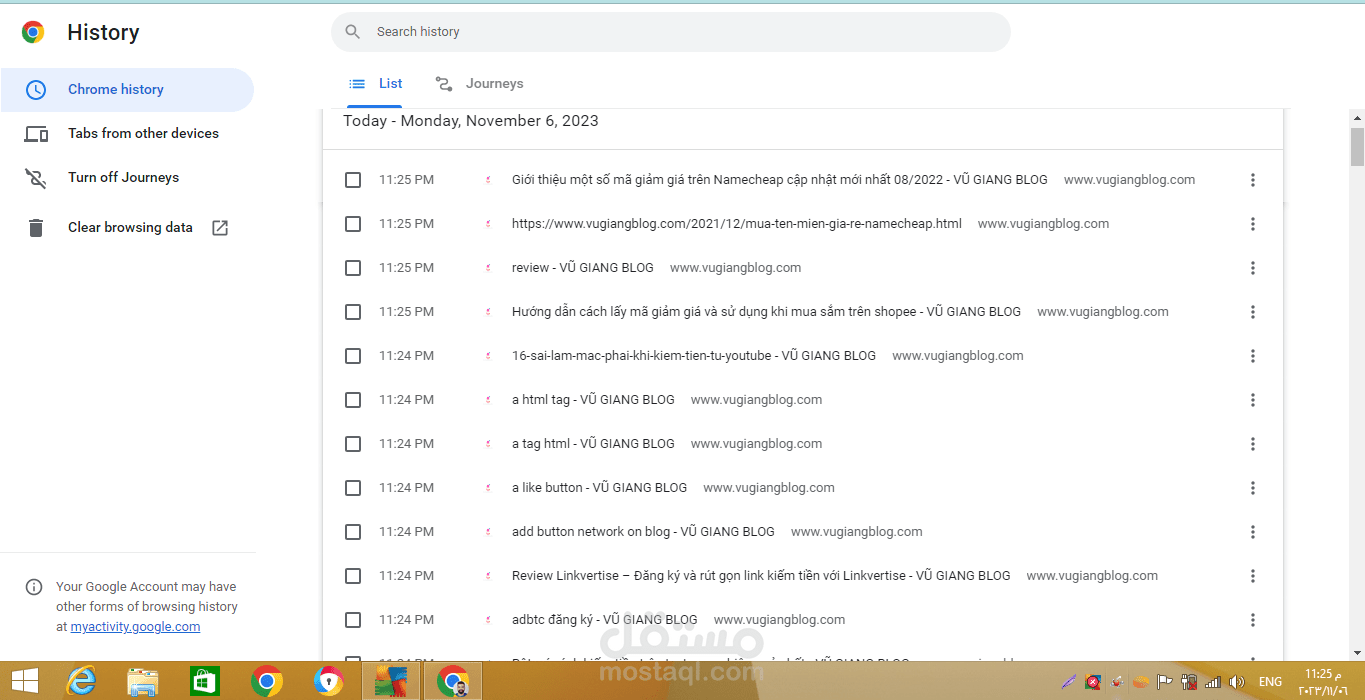Open myactivity.google.com link
1365x700 pixels.
(x=135, y=627)
